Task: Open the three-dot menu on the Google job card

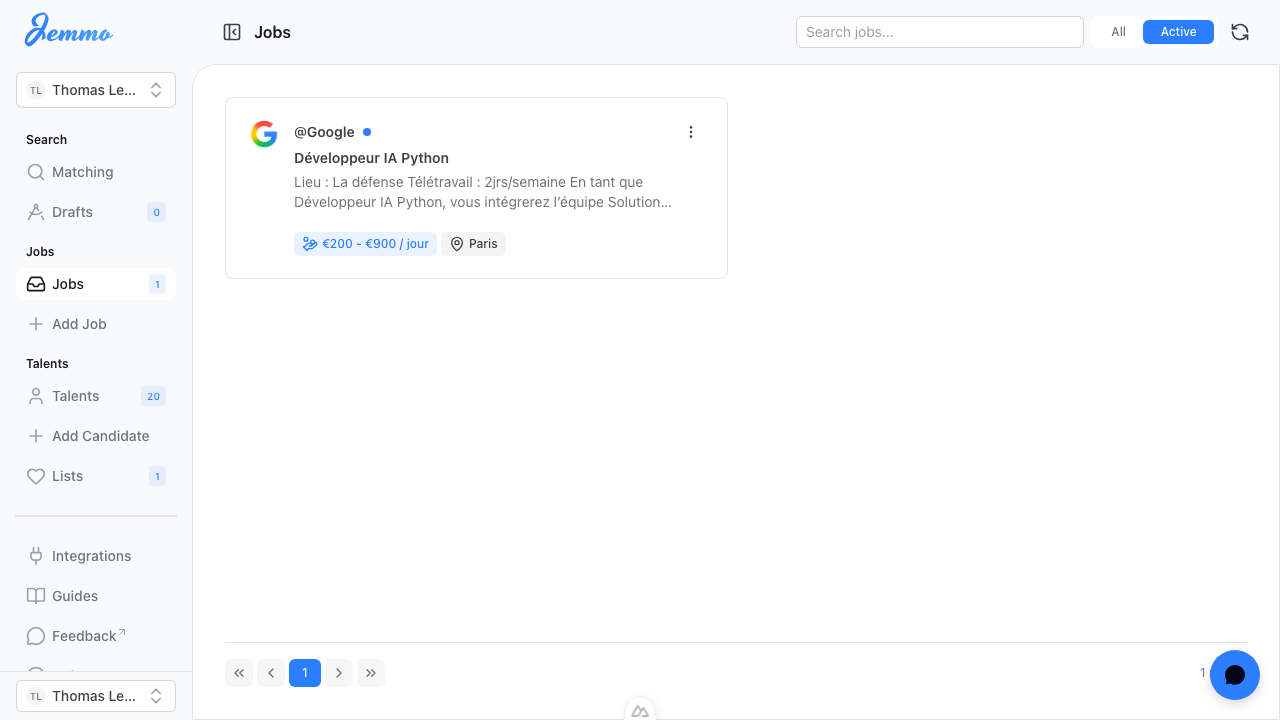Action: [690, 131]
